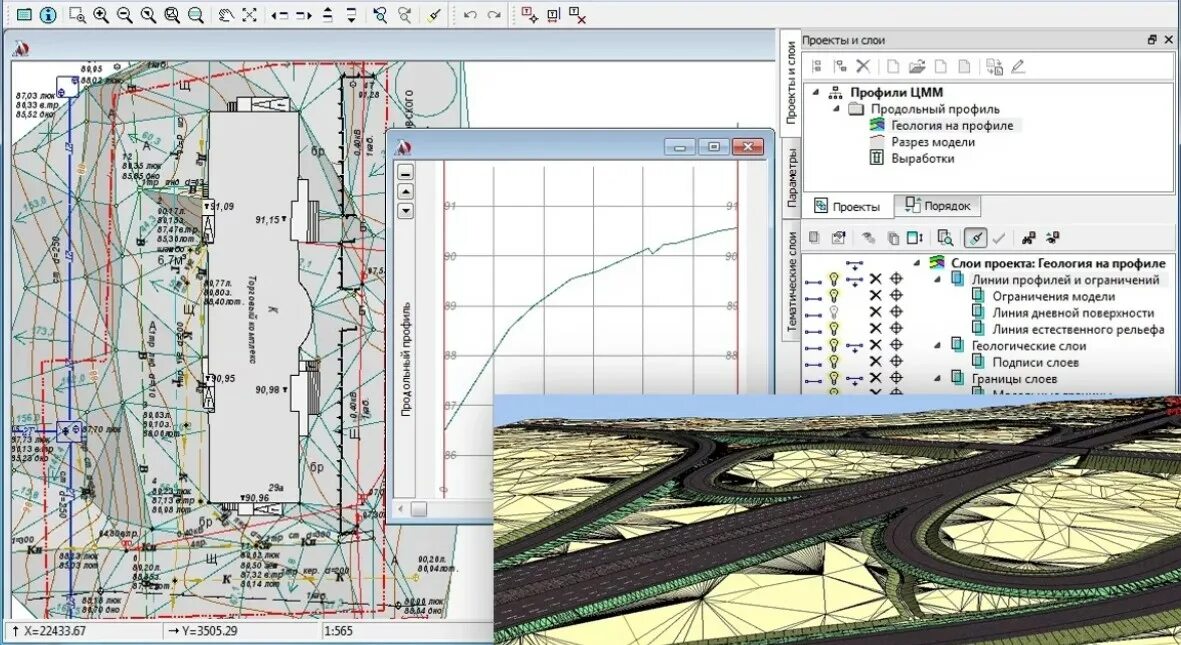The height and width of the screenshot is (645, 1181).
Task: Click the scale value 1:565 in status bar
Action: [x=338, y=631]
